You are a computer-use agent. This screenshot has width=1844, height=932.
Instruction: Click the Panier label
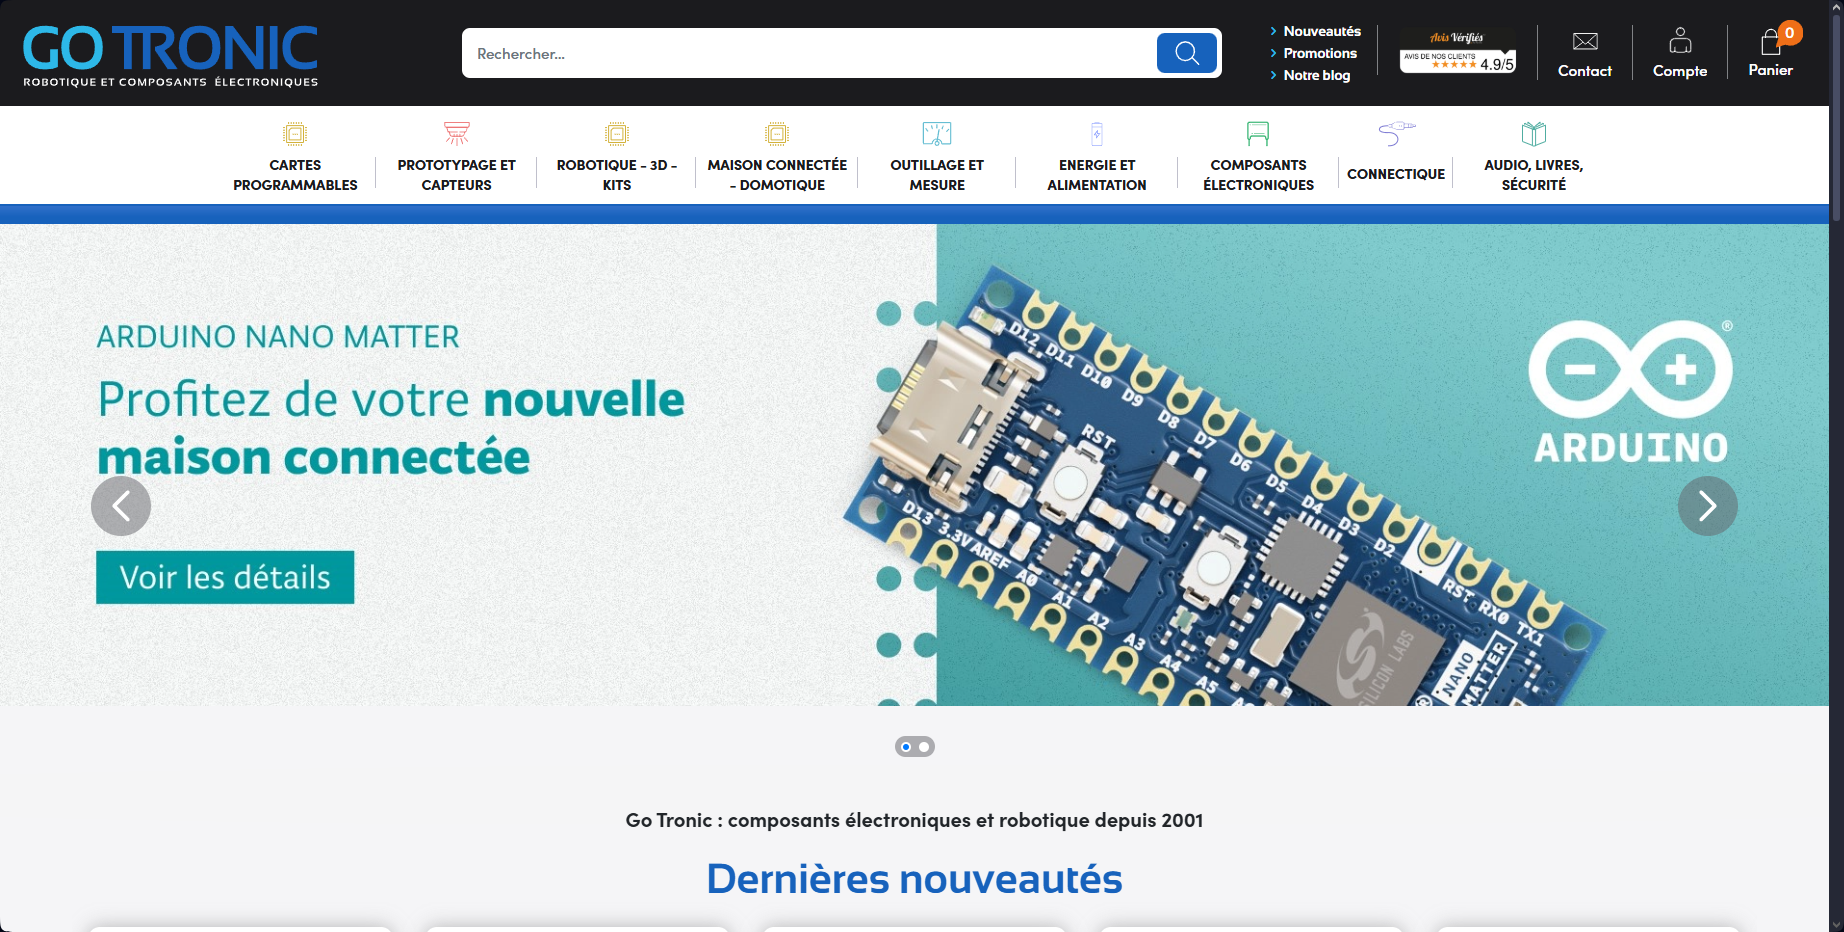(1770, 70)
